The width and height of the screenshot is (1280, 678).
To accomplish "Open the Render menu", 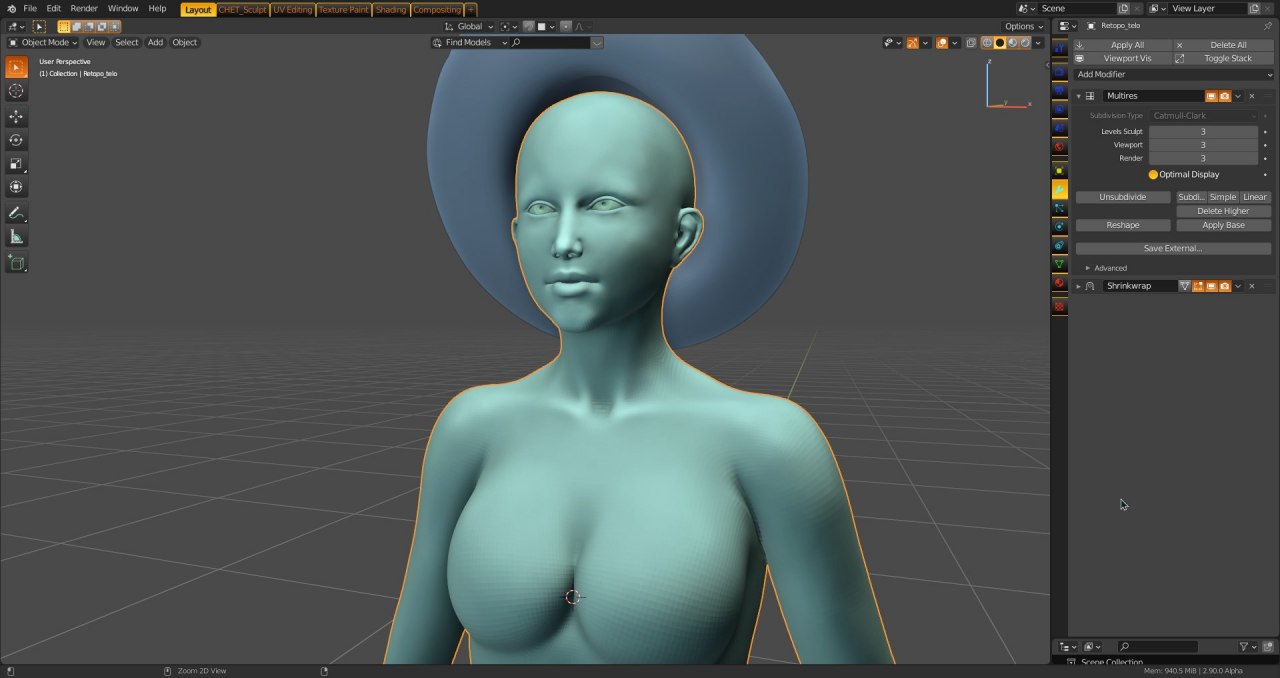I will 84,8.
